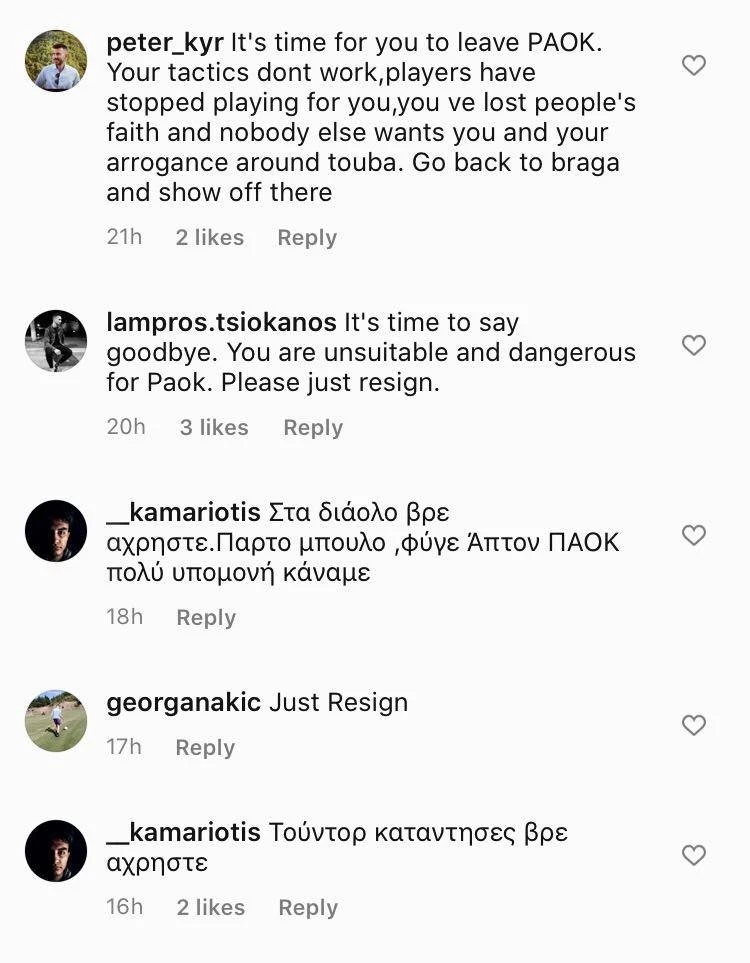Reply to peter_kyr's comment

pos(307,238)
